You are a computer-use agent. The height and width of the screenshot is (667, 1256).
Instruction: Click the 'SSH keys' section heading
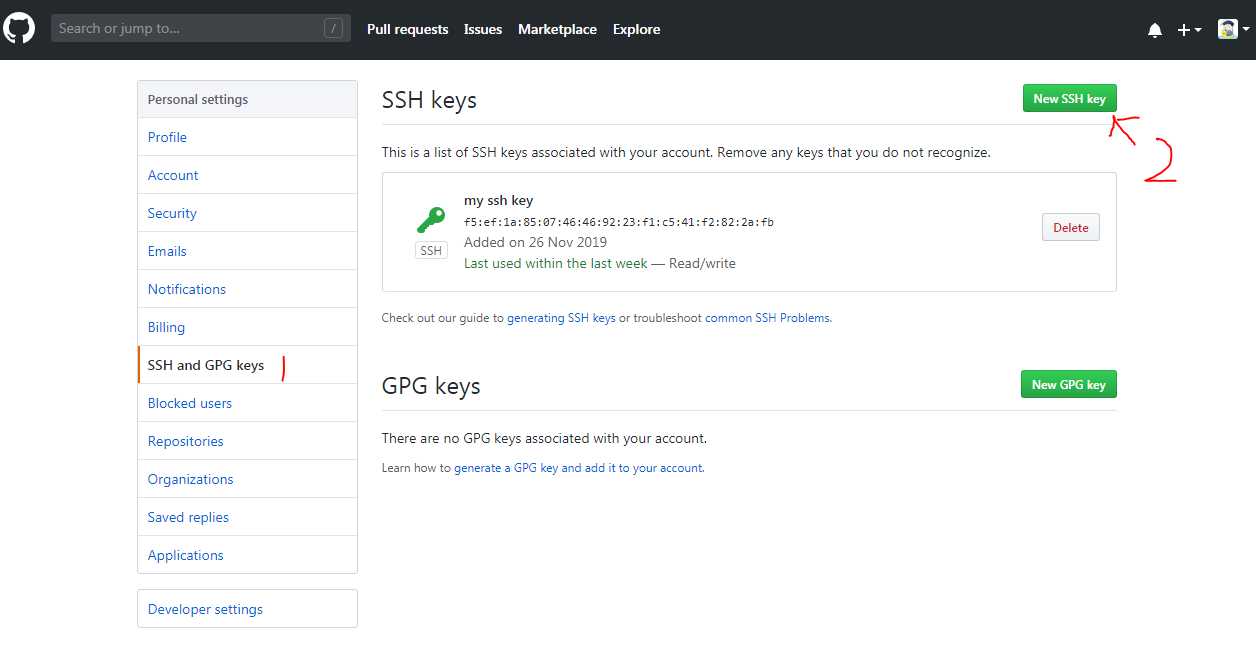pyautogui.click(x=429, y=100)
